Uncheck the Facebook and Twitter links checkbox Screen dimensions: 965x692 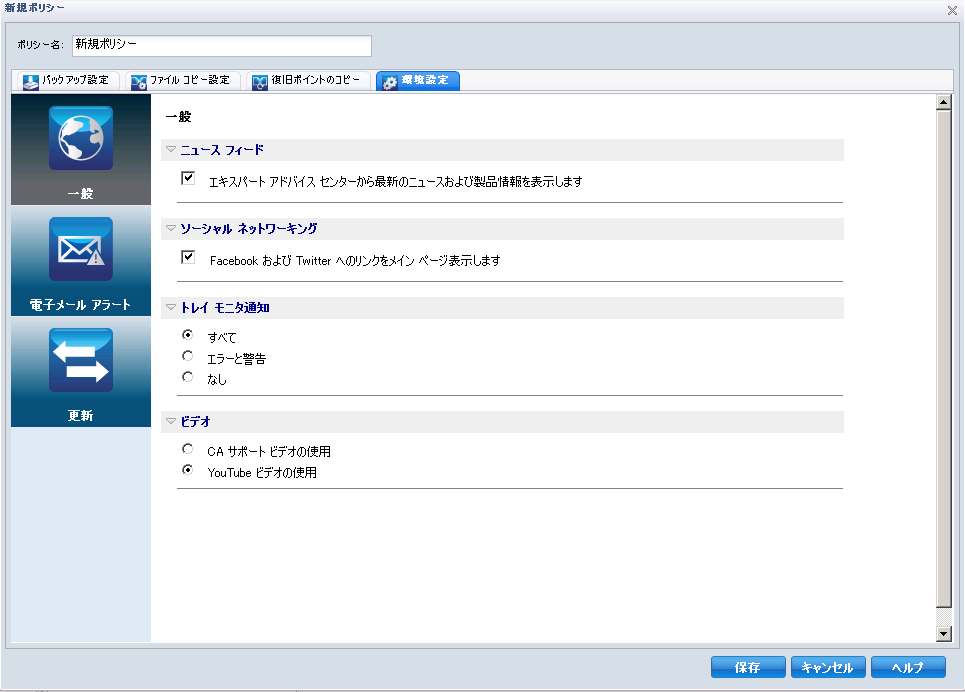pos(188,257)
